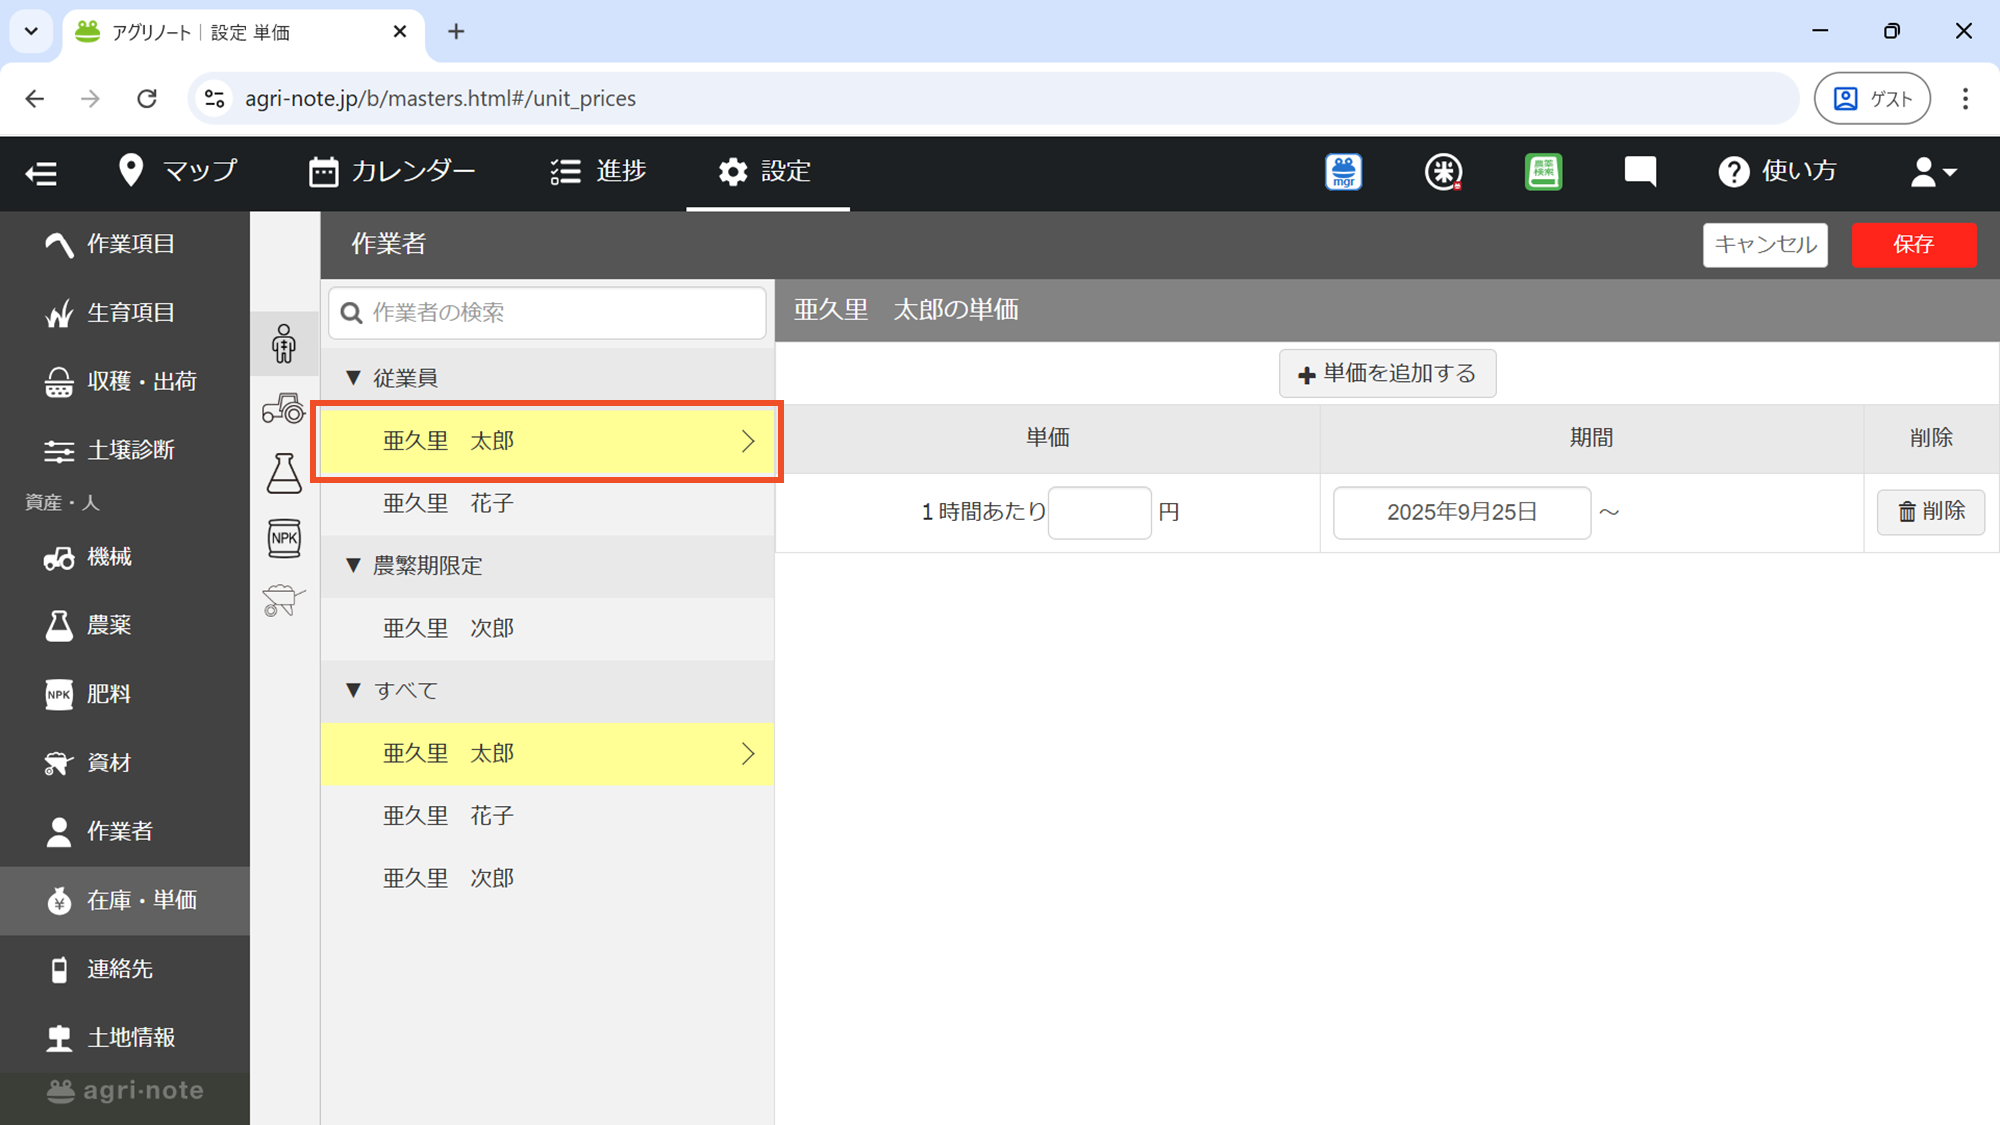Image resolution: width=2000 pixels, height=1125 pixels.
Task: Open the chat message bubble icon
Action: coord(1640,172)
